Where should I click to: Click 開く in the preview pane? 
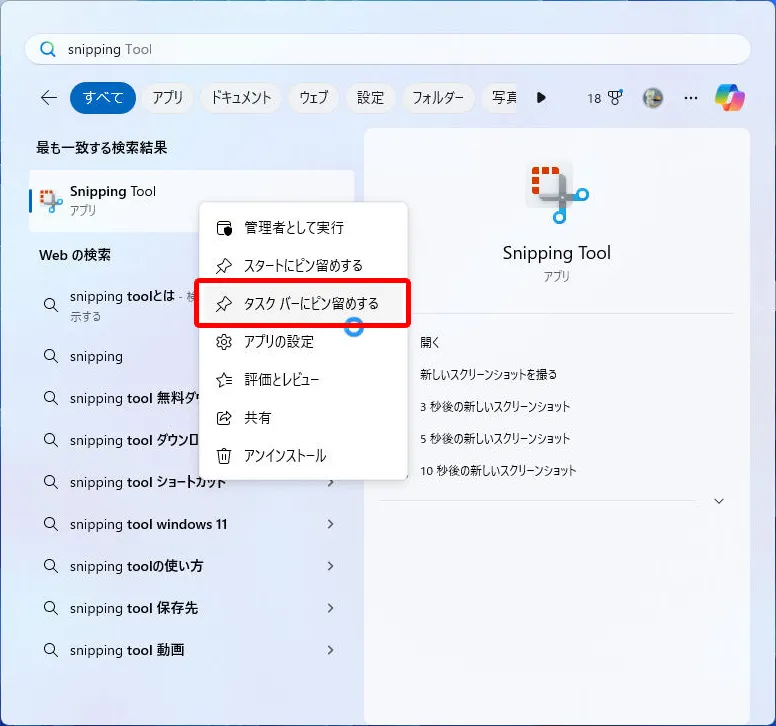pos(430,342)
